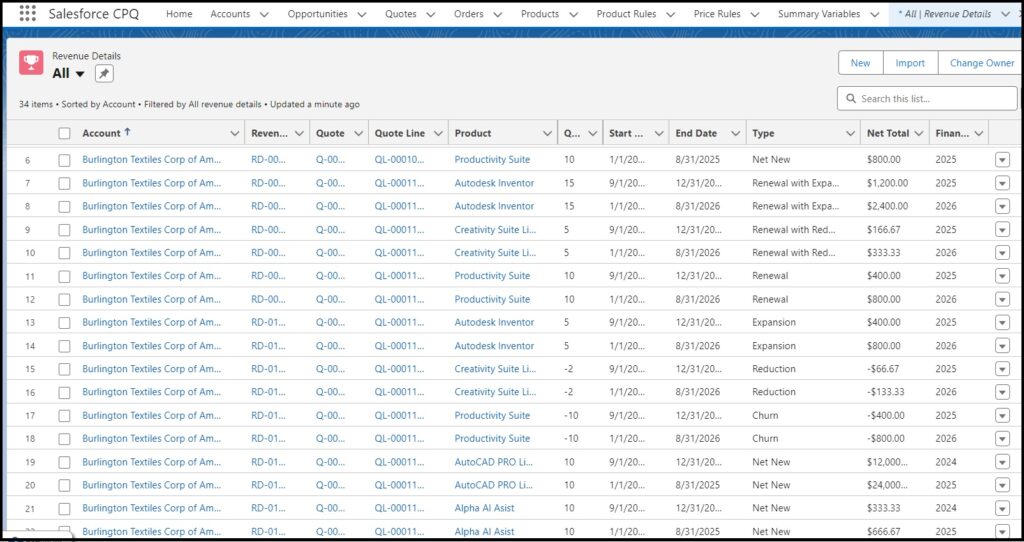Image resolution: width=1024 pixels, height=542 pixels.
Task: Open Alpha AI Asist link in row 21
Action: click(485, 509)
